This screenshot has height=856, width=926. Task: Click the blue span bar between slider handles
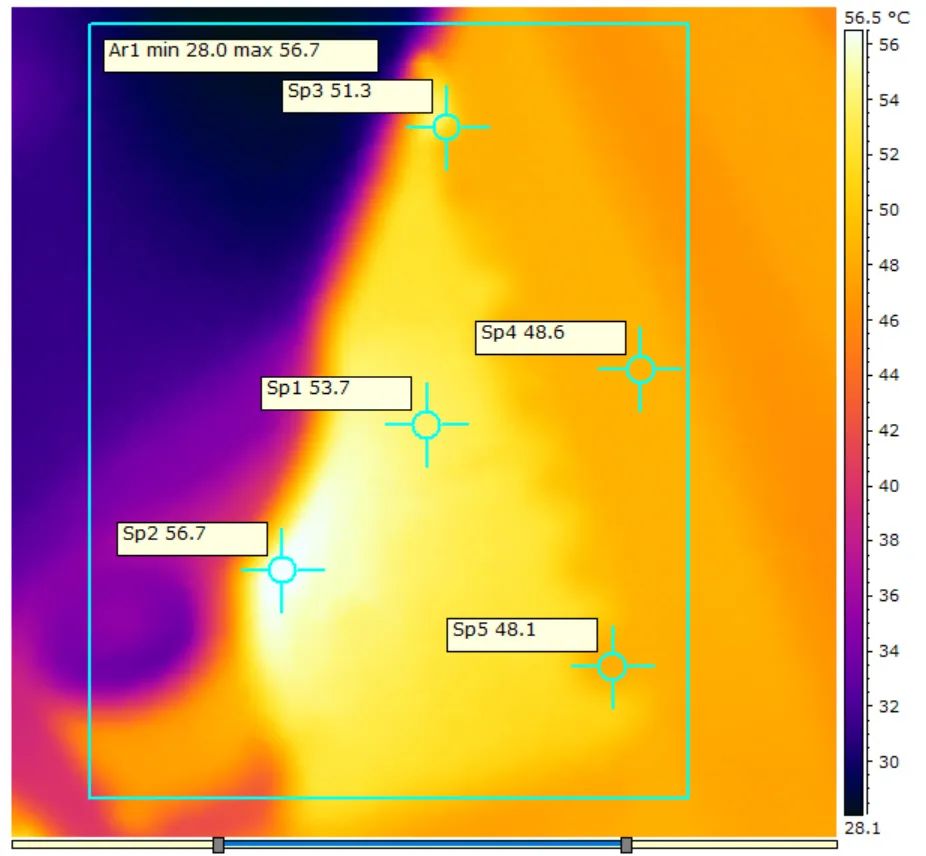click(422, 844)
